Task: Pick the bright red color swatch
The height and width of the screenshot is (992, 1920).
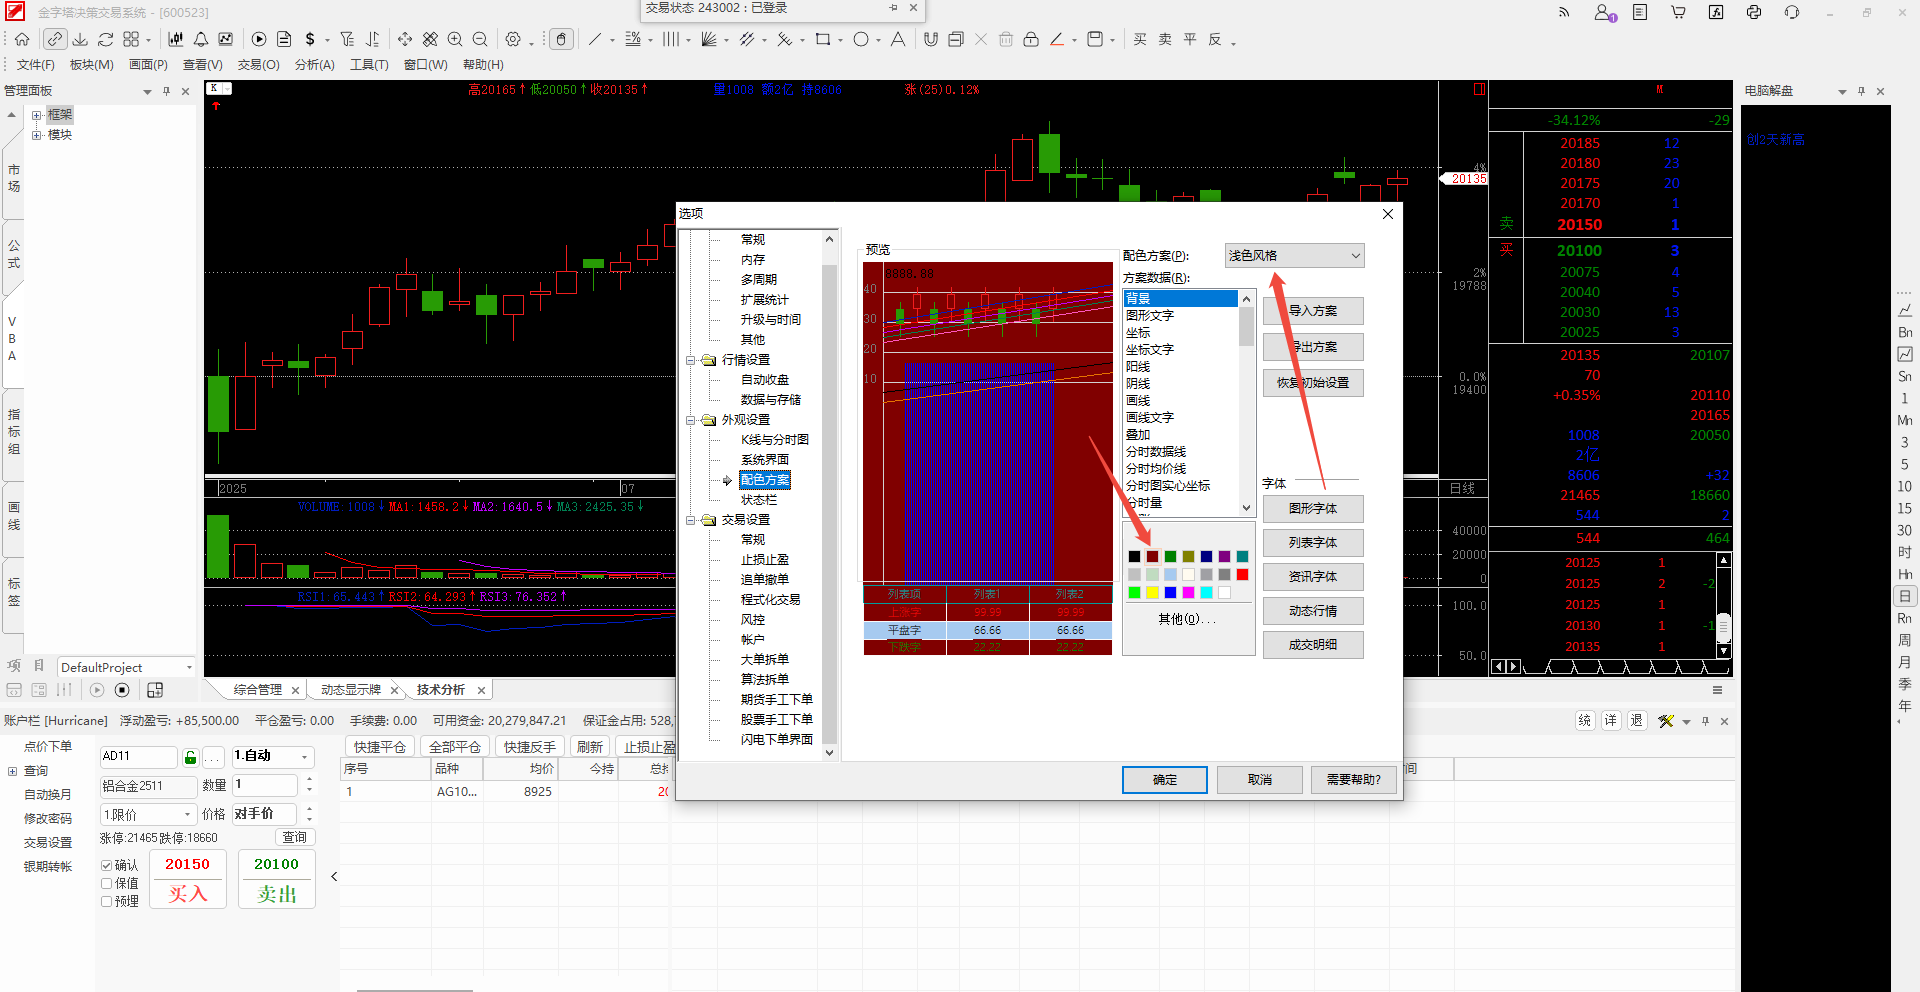Action: (x=1242, y=575)
